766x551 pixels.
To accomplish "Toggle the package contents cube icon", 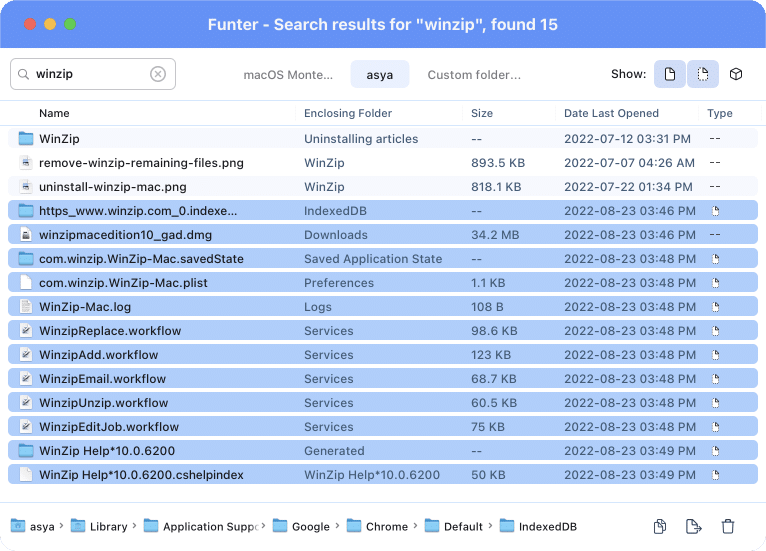I will coord(735,74).
